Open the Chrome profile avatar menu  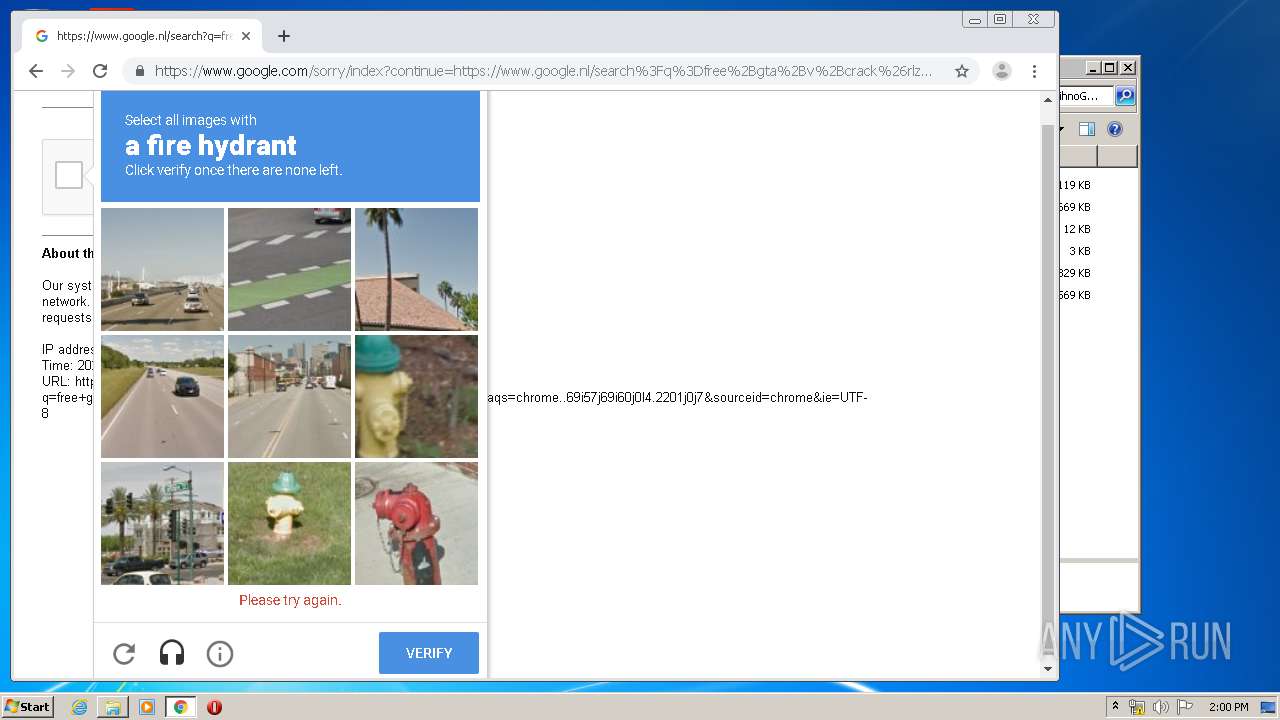[1002, 71]
